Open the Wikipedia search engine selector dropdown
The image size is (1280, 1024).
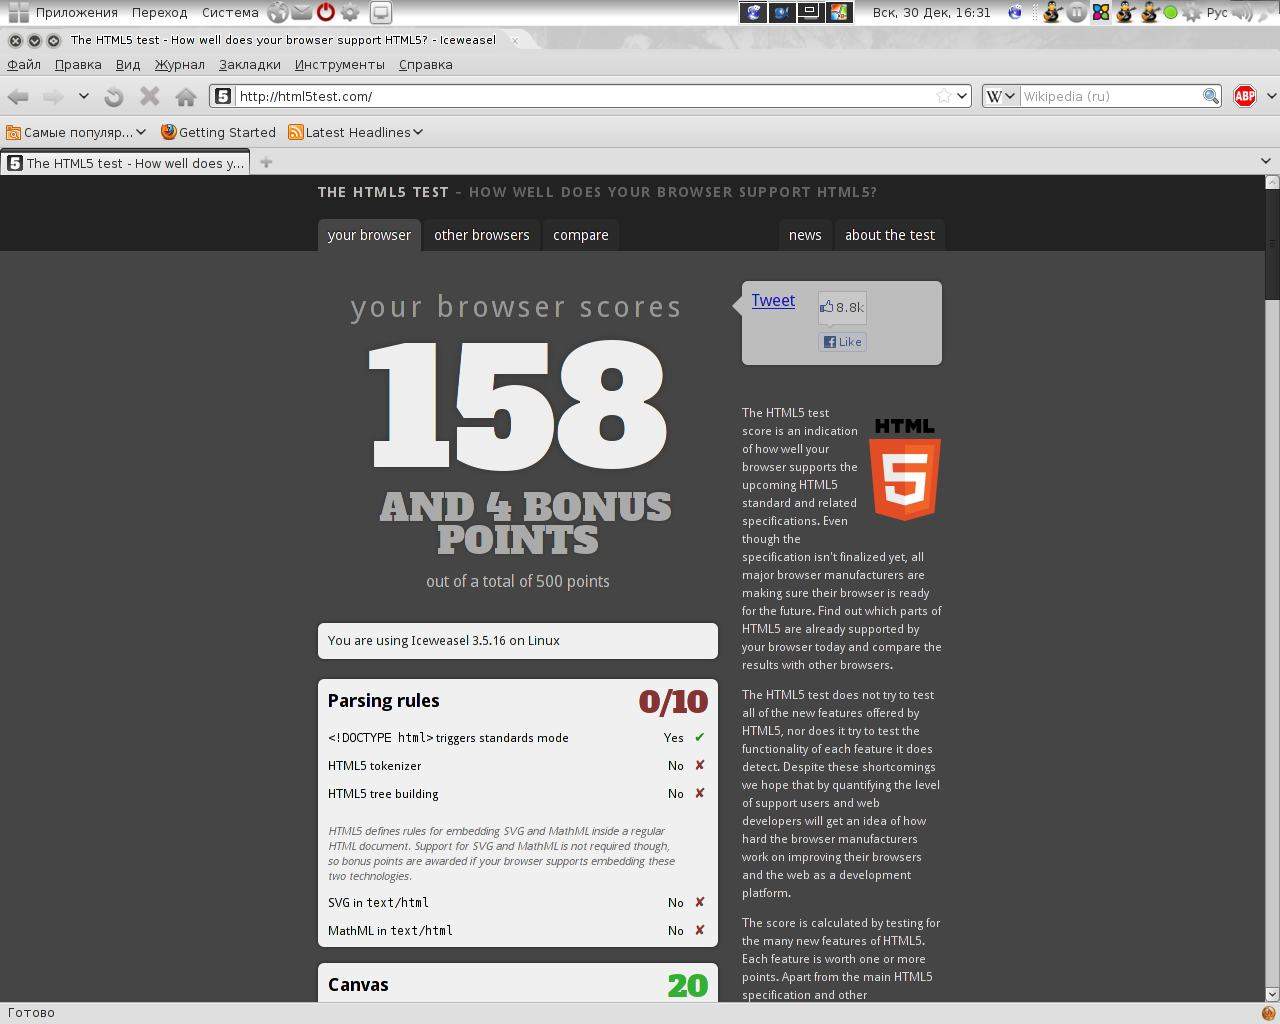coord(1001,96)
